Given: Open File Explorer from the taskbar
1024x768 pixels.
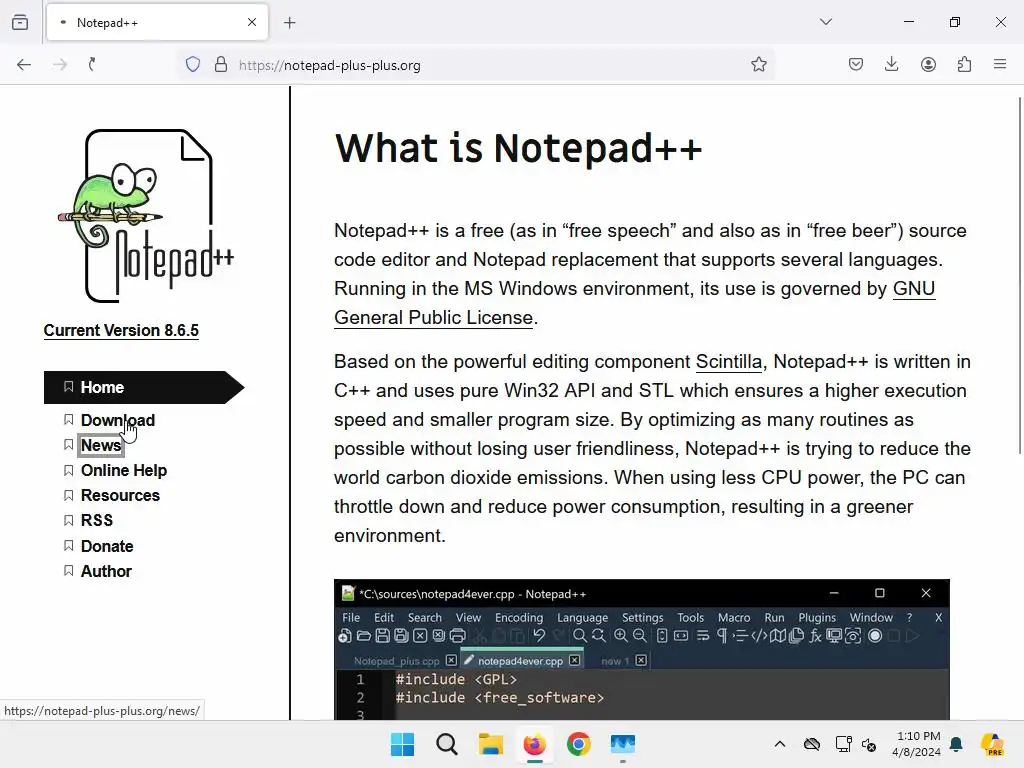Looking at the screenshot, I should [490, 744].
